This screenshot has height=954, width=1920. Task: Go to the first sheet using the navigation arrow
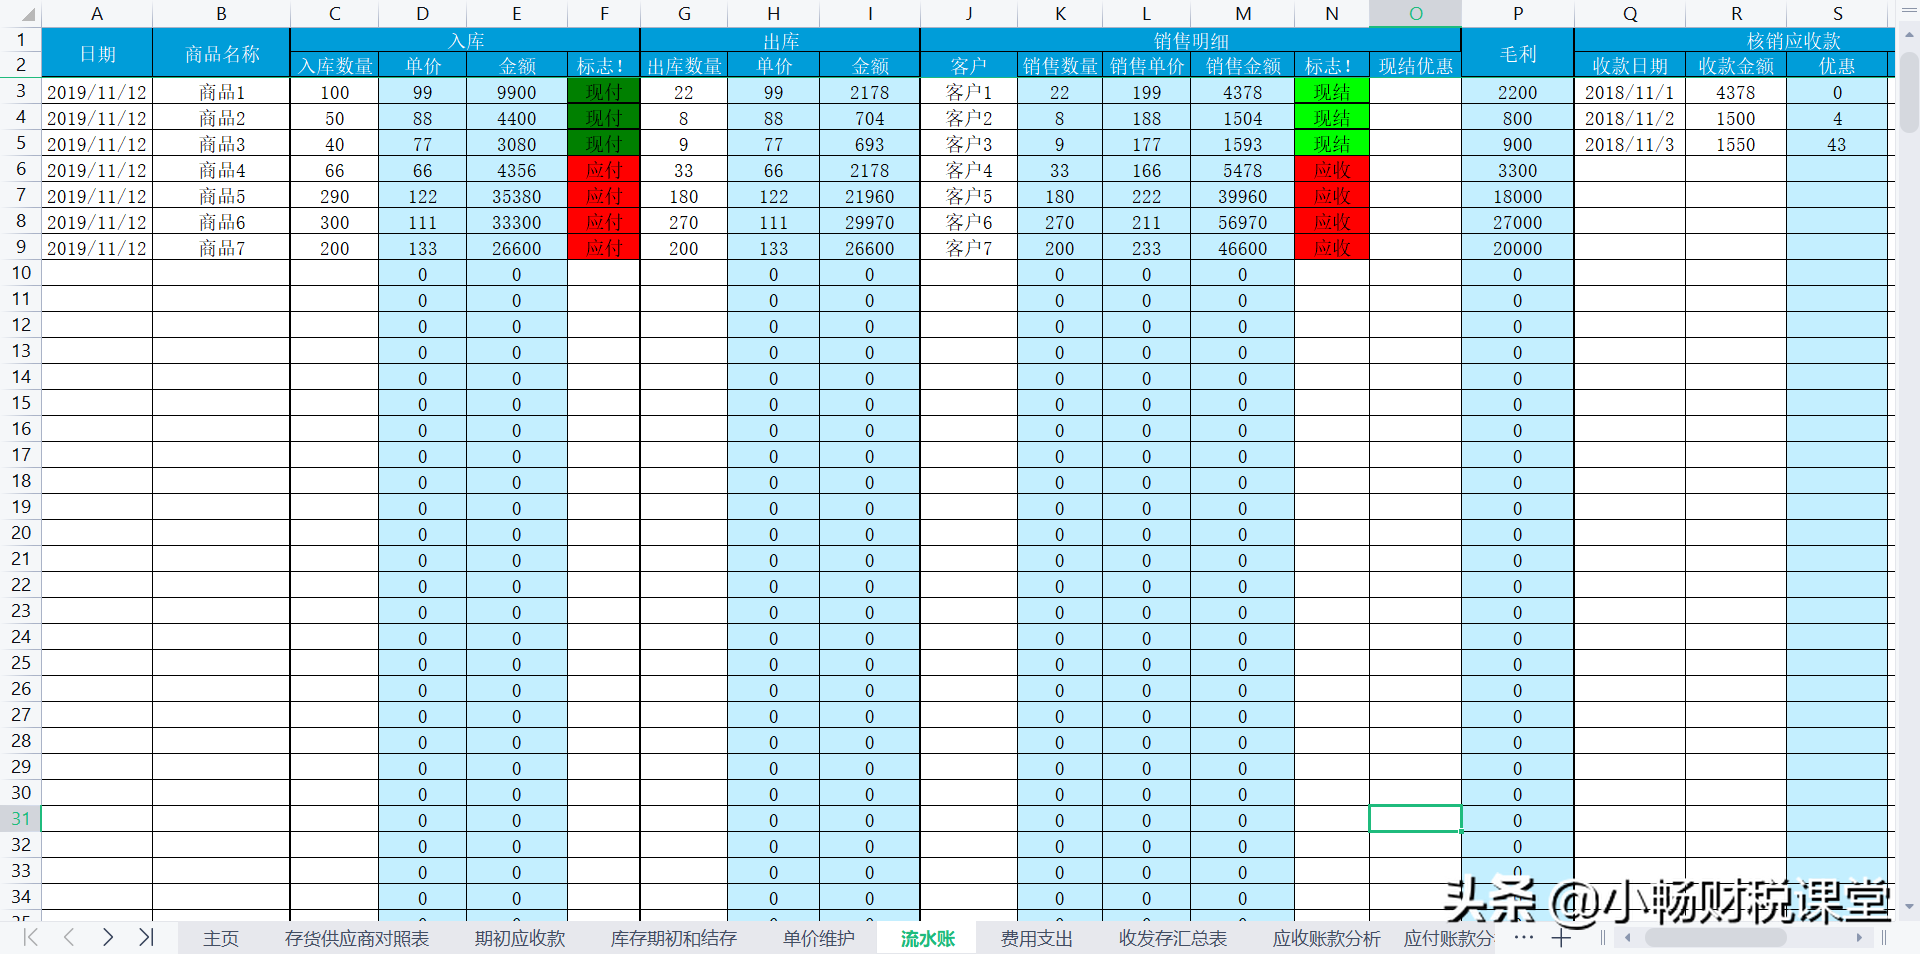pos(31,938)
